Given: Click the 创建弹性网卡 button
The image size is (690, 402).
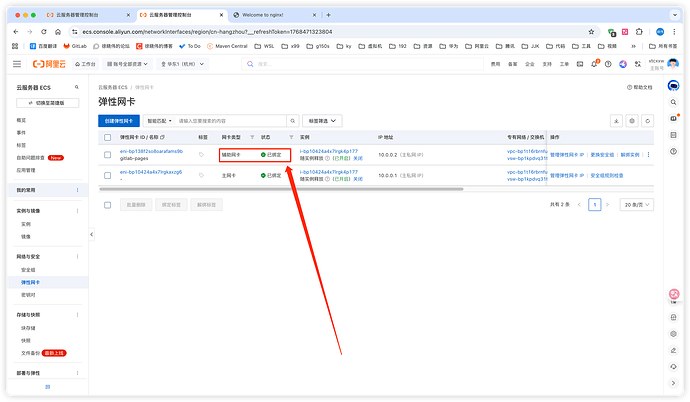Looking at the screenshot, I should [118, 120].
